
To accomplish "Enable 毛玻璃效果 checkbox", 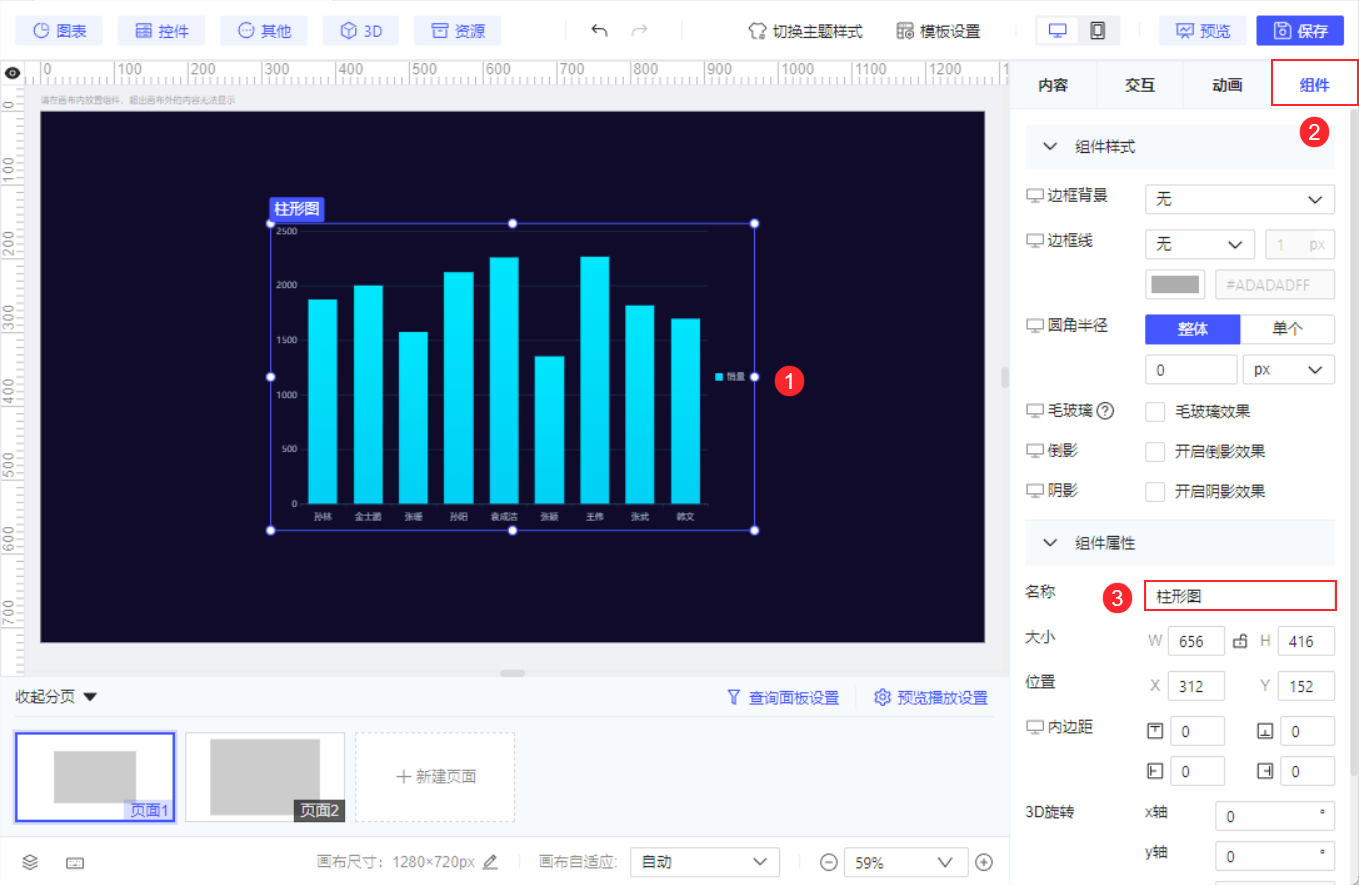I will point(1155,412).
